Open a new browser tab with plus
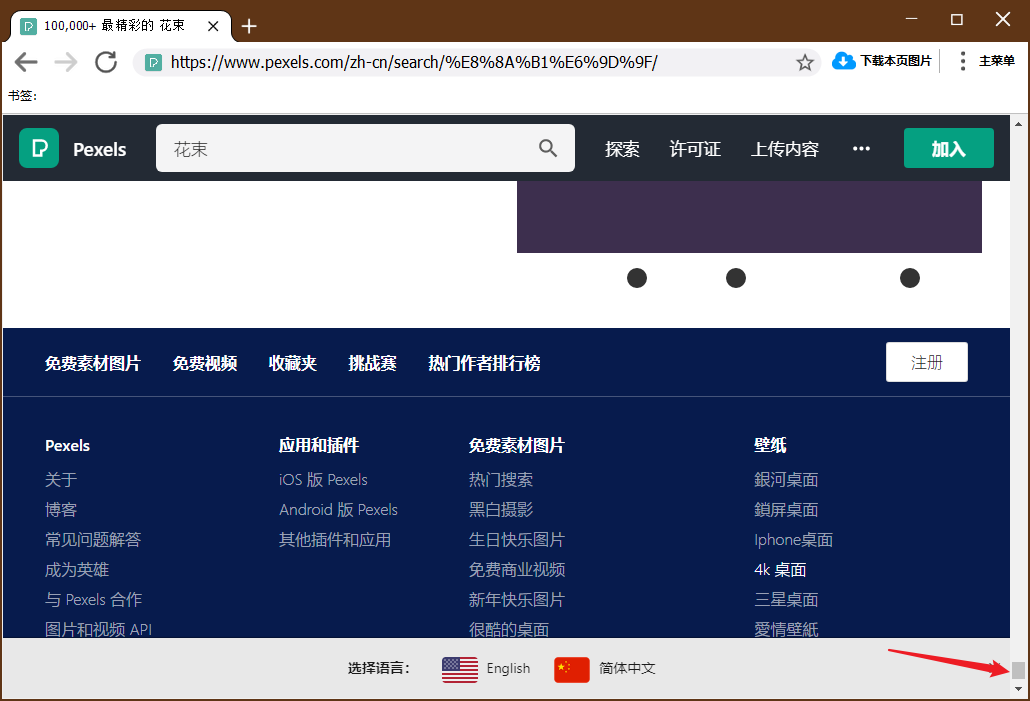Viewport: 1030px width, 701px height. click(249, 26)
